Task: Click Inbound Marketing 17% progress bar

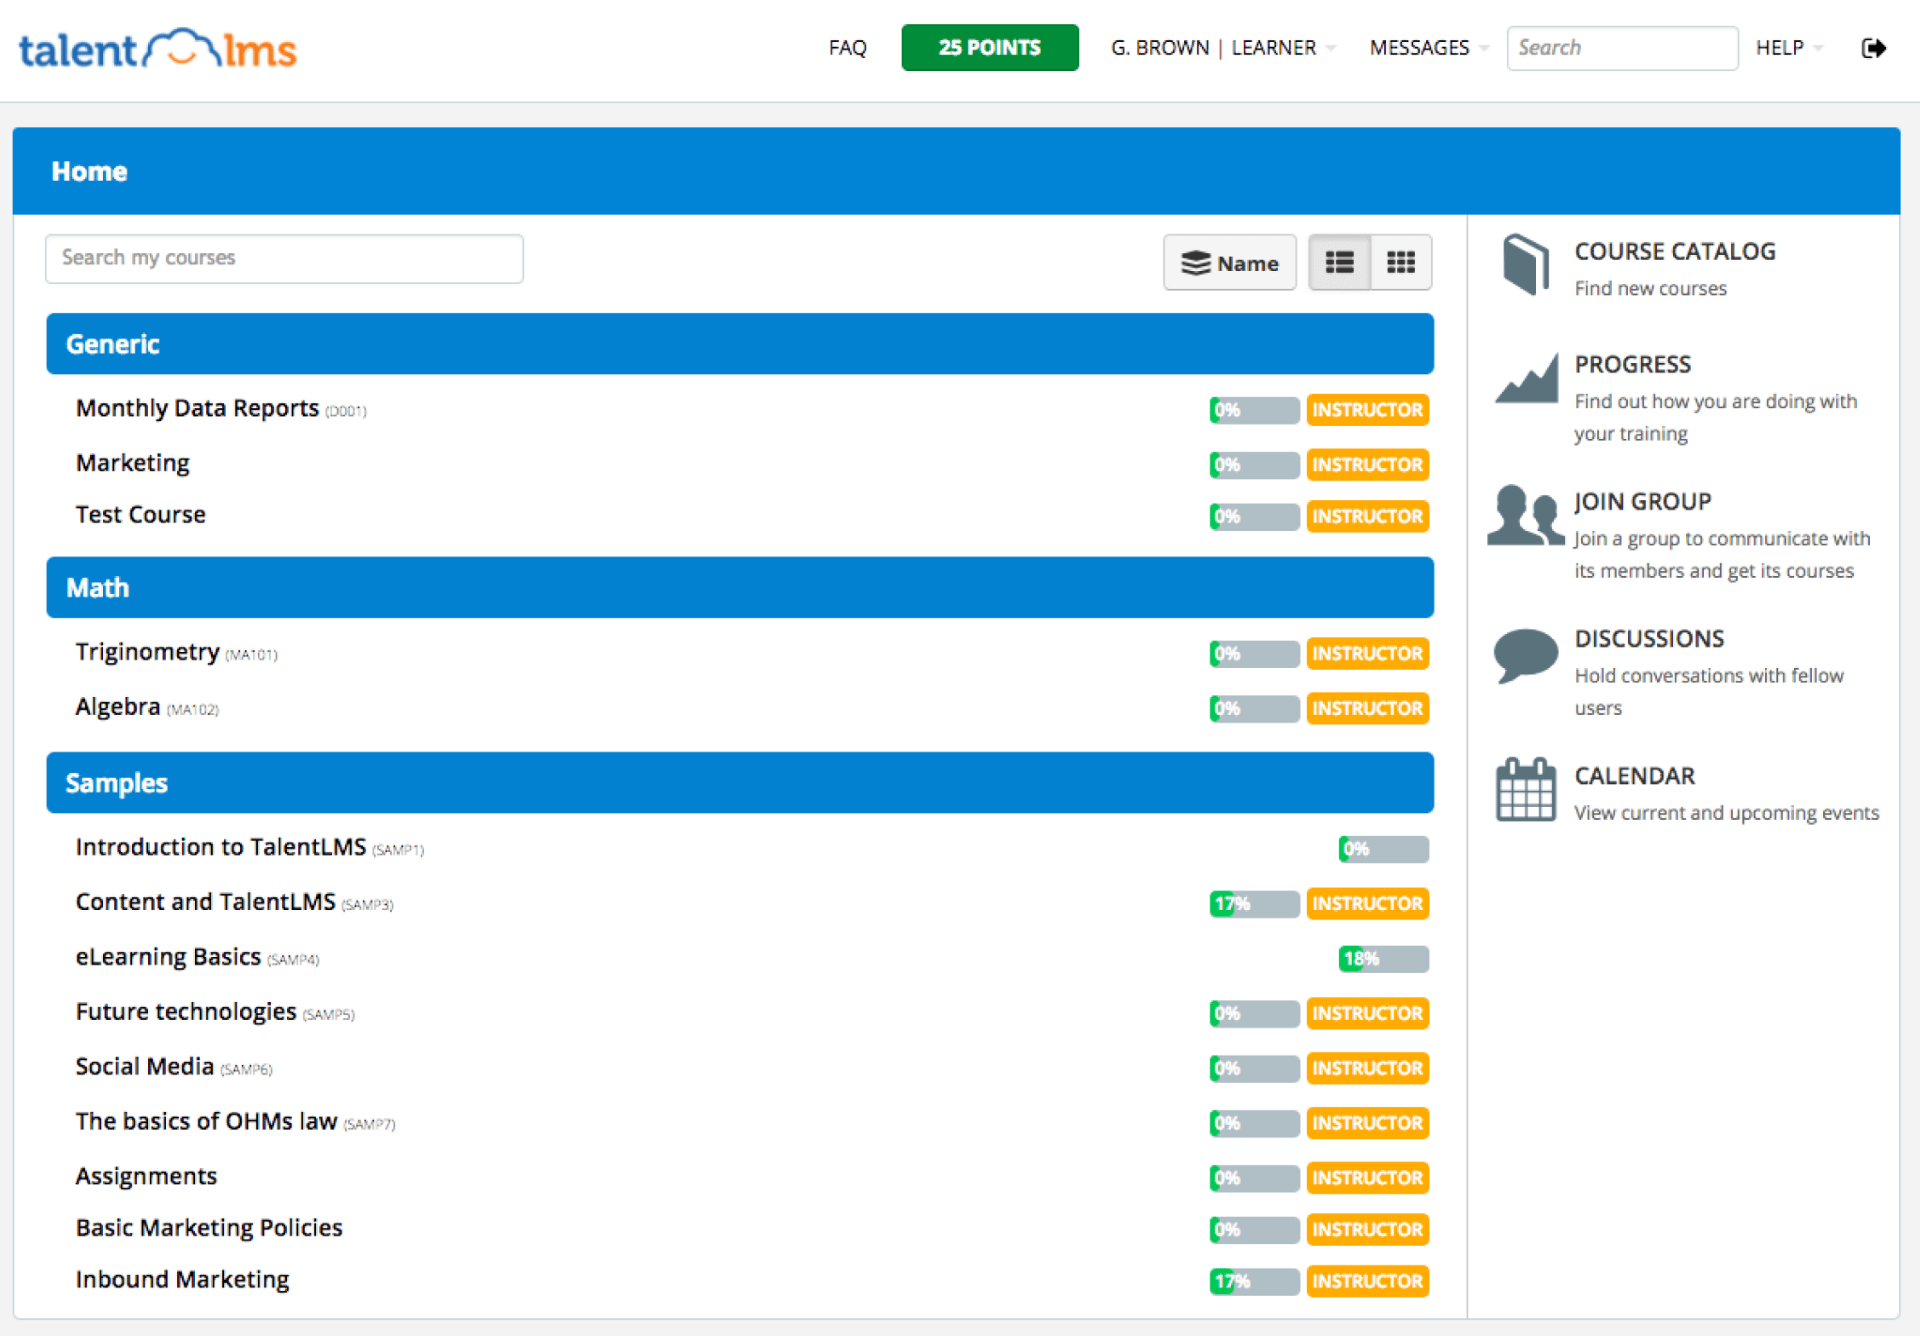Action: [1254, 1282]
